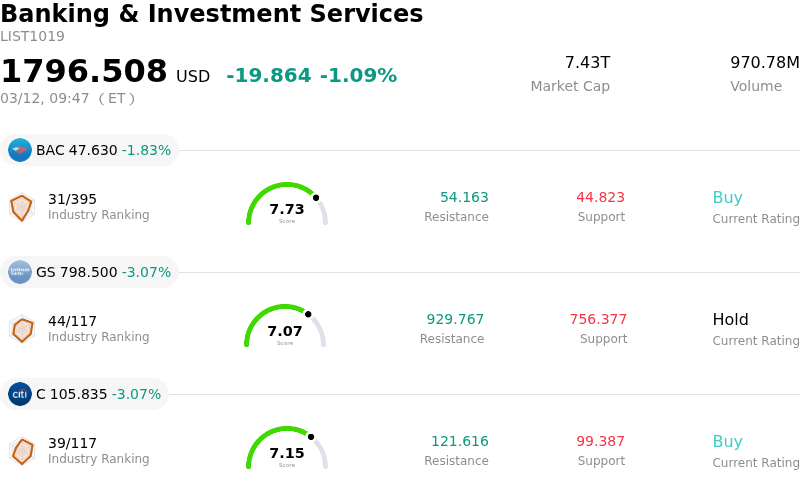Click Citi industry ranking radar icon
Viewport: 800px width, 488px height.
coord(21,451)
